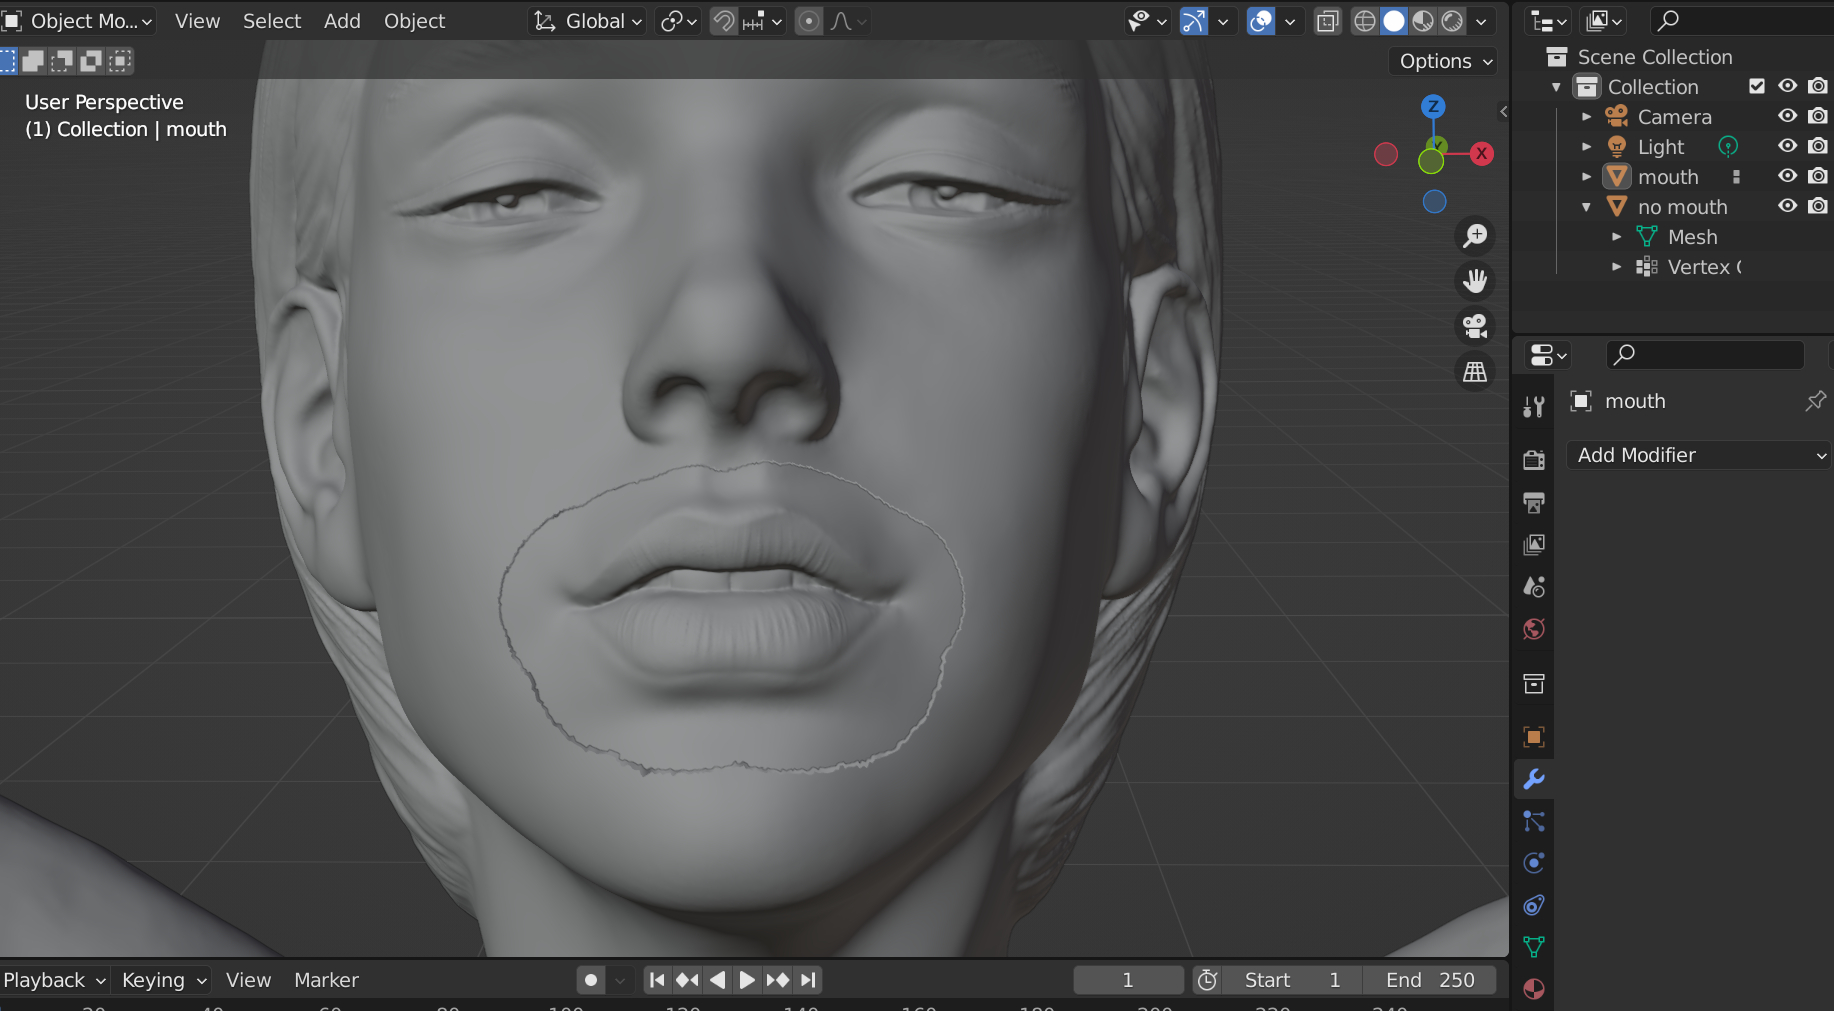The height and width of the screenshot is (1011, 1834).
Task: Switch to the Output properties tab
Action: click(1534, 502)
